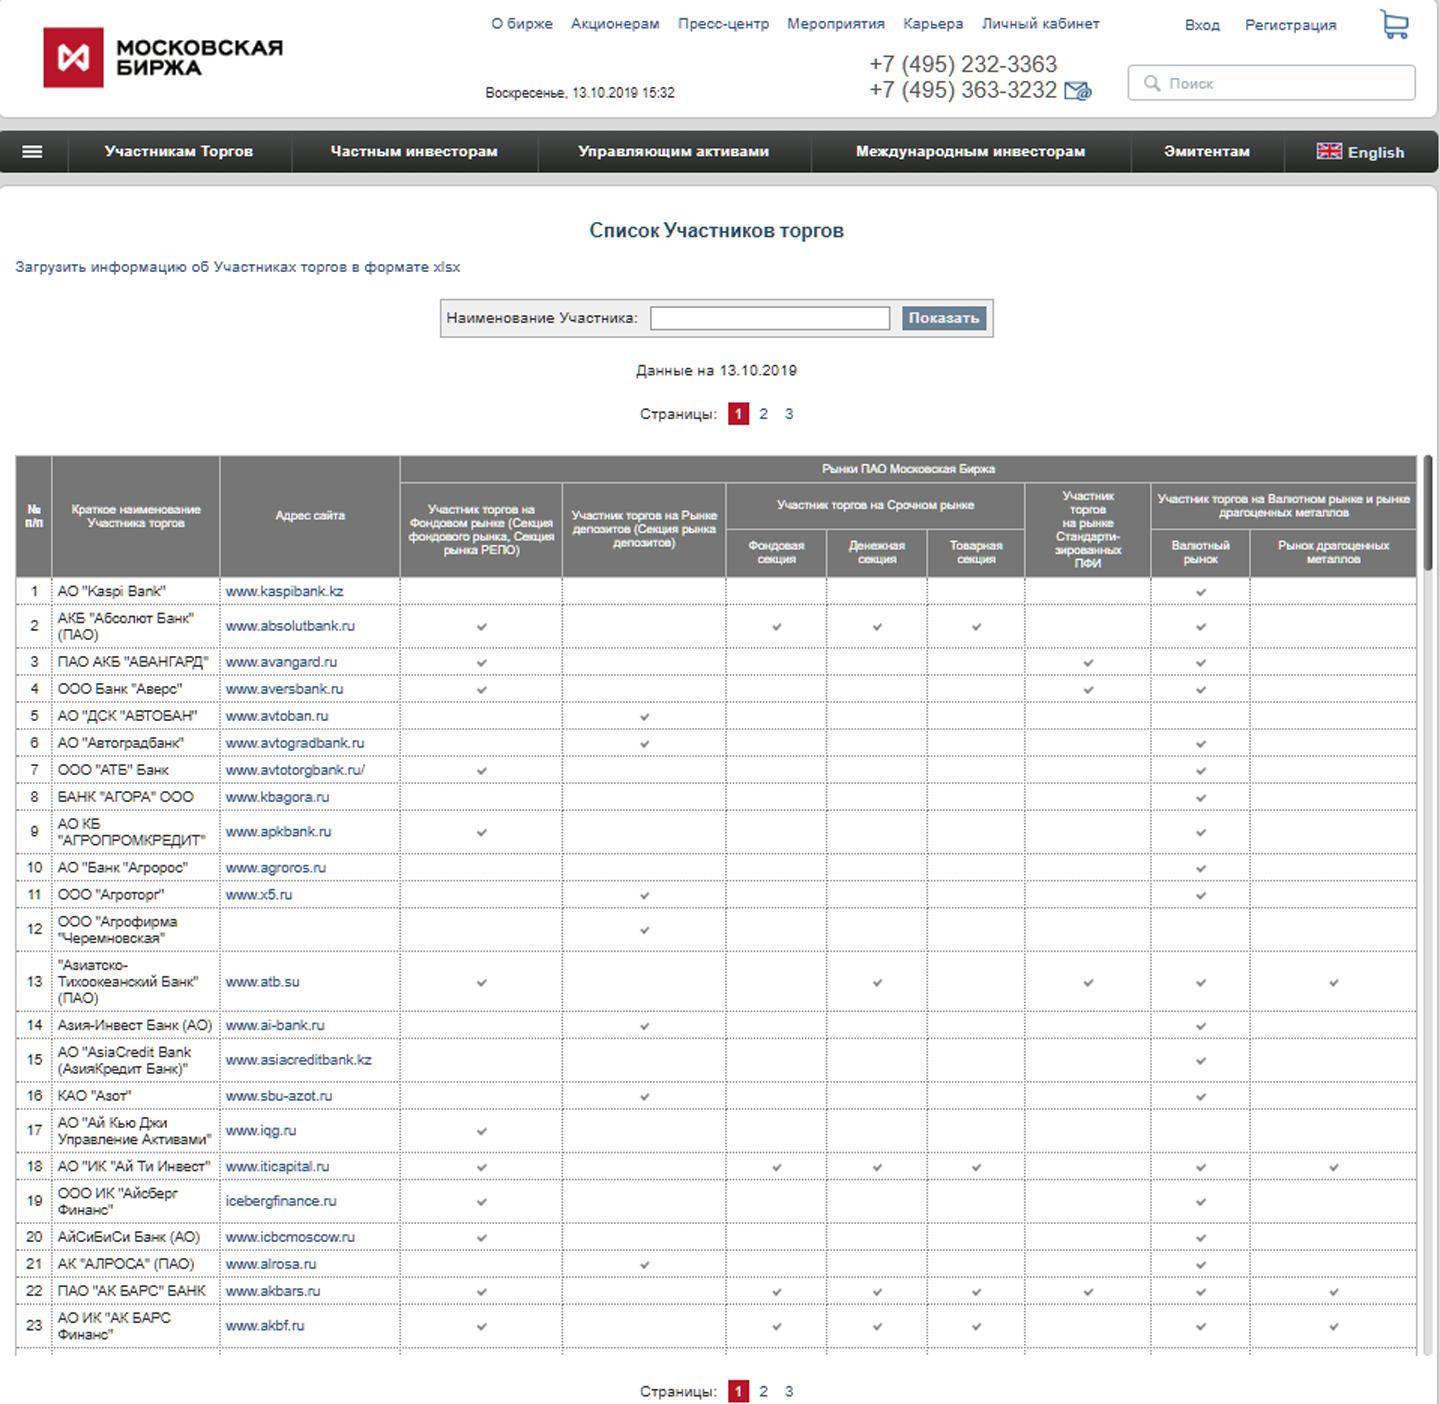Open the hamburger menu icon

32,152
